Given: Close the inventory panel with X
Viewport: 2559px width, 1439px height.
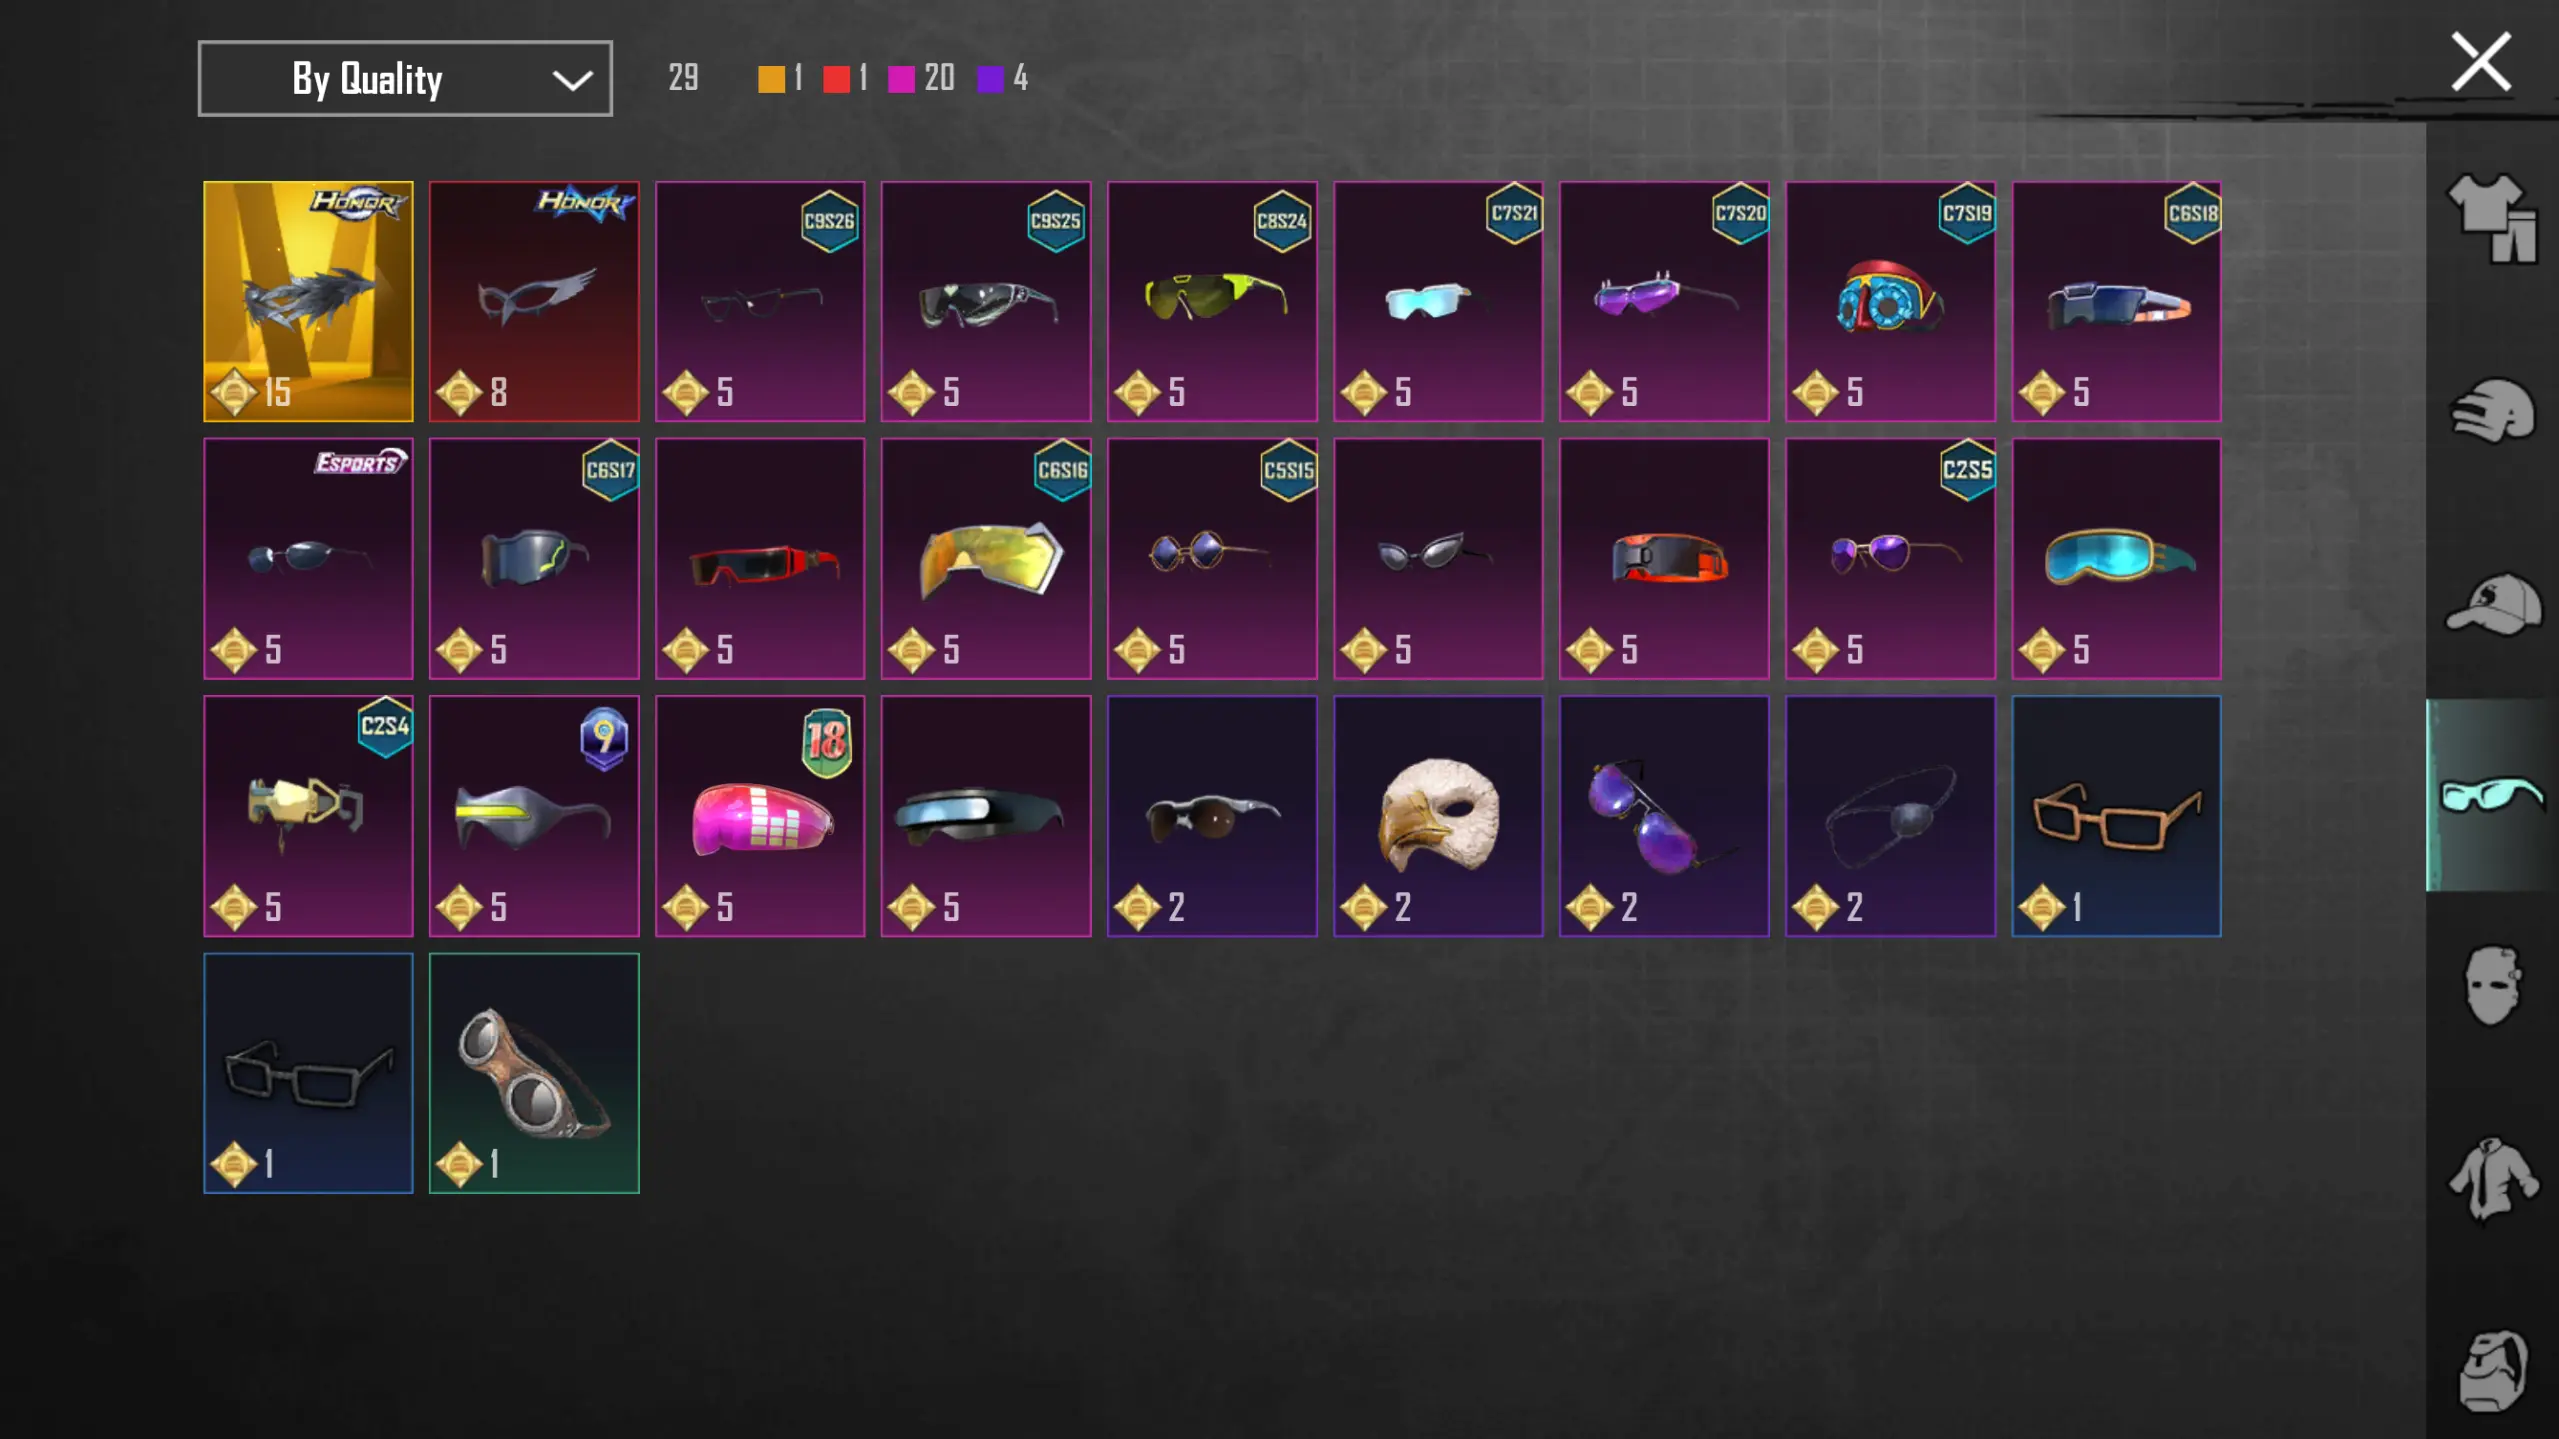Looking at the screenshot, I should (x=2481, y=62).
